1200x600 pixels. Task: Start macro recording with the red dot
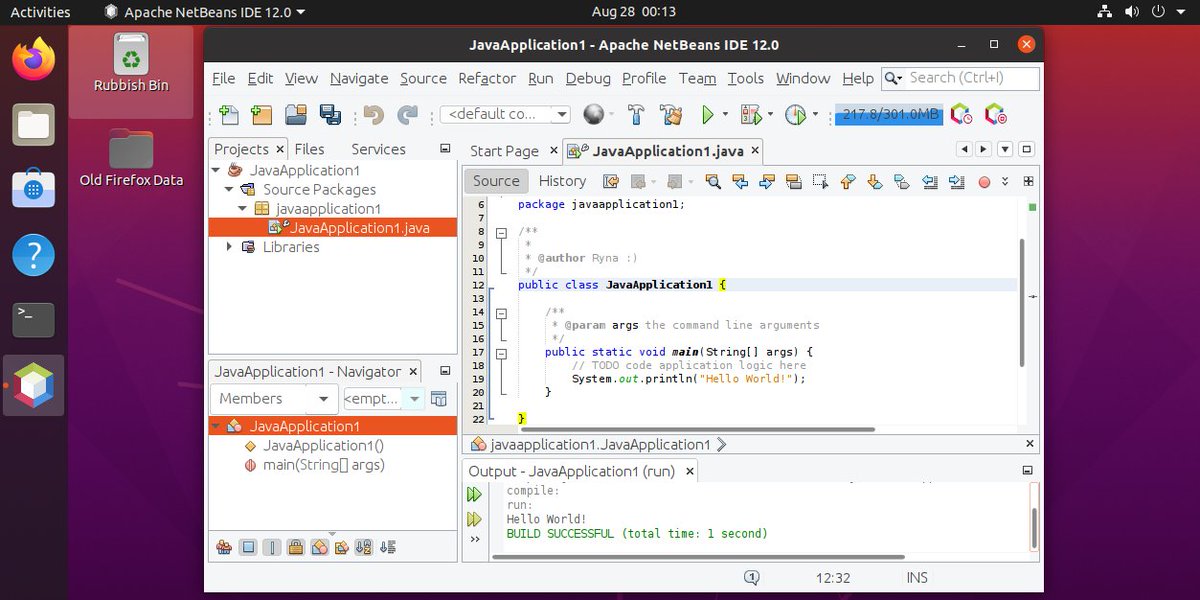[984, 182]
